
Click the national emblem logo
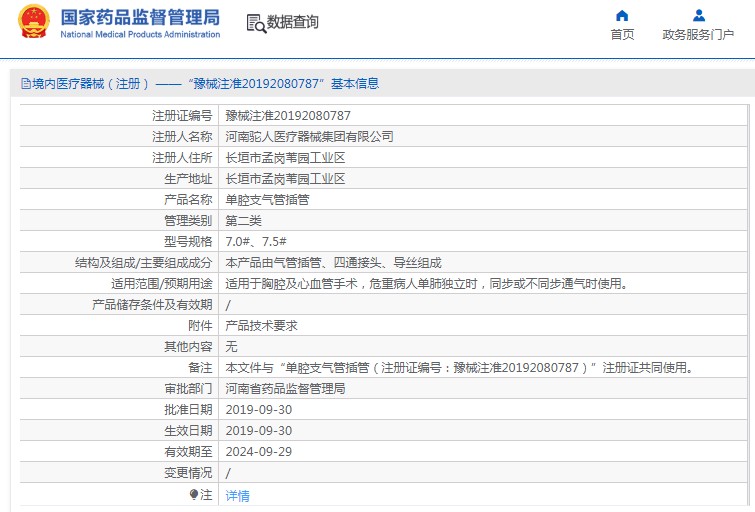[x=34, y=22]
